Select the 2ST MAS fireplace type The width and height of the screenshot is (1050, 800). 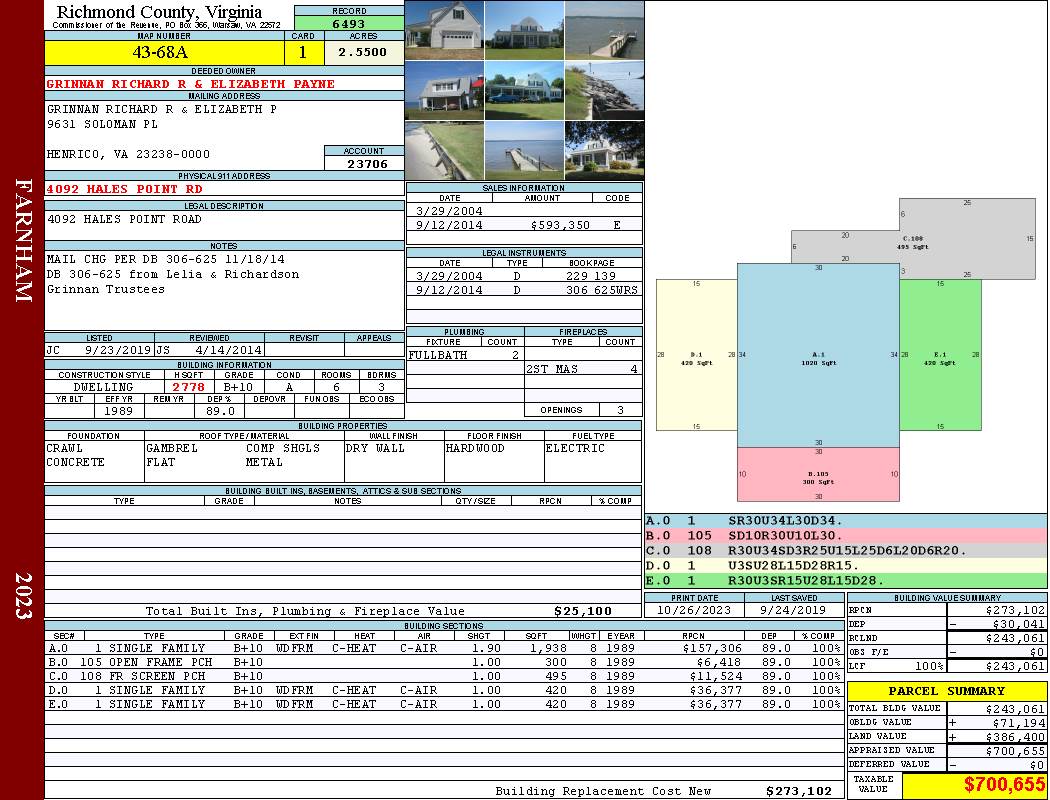[552, 369]
